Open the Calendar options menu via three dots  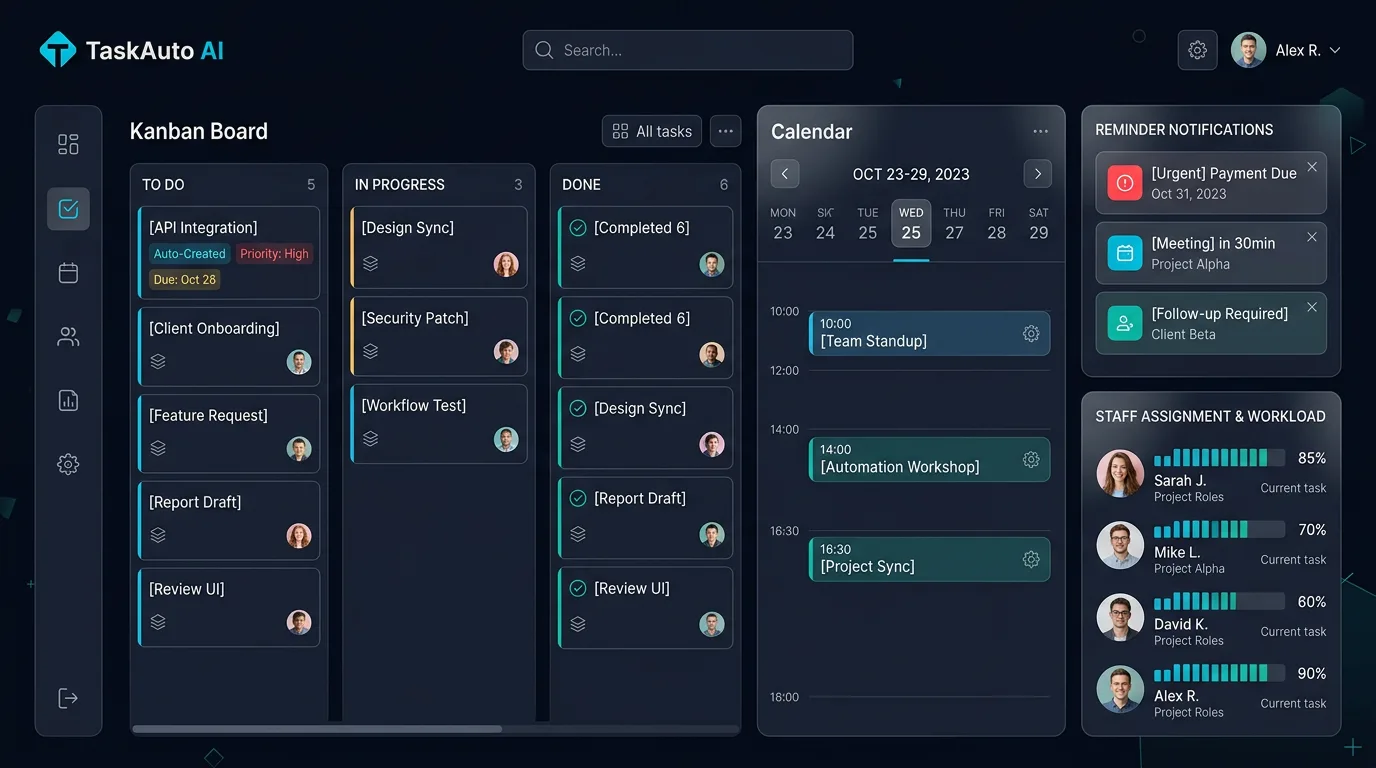pyautogui.click(x=1041, y=131)
